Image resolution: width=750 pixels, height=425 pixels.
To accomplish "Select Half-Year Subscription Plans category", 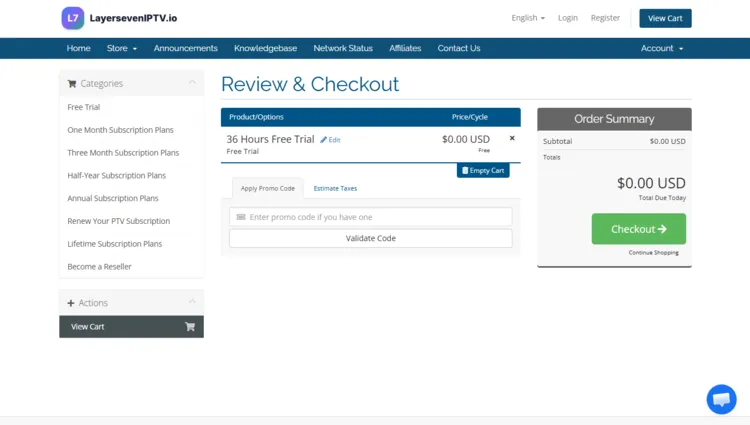I will coord(132,175).
